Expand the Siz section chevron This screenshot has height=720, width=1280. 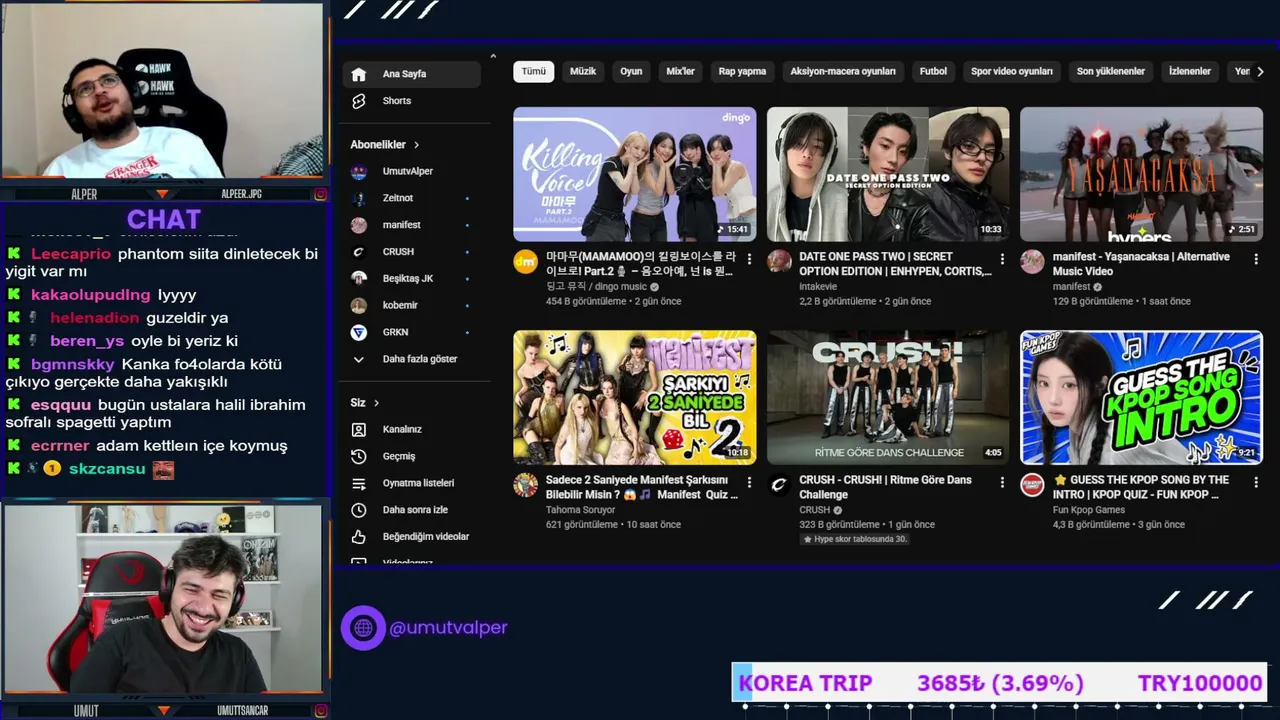point(376,403)
